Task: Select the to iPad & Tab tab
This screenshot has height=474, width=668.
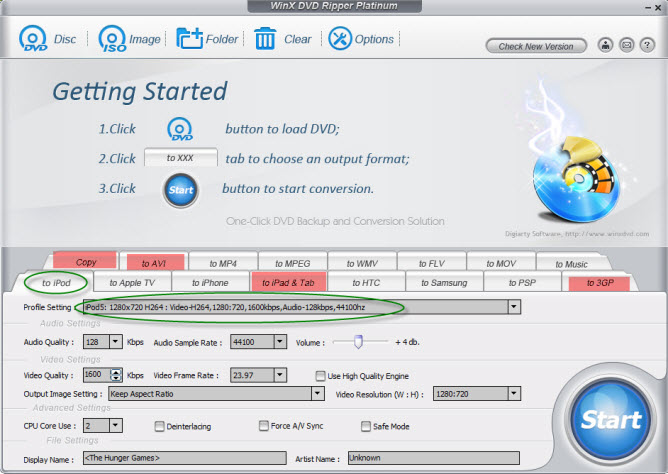Action: 288,282
